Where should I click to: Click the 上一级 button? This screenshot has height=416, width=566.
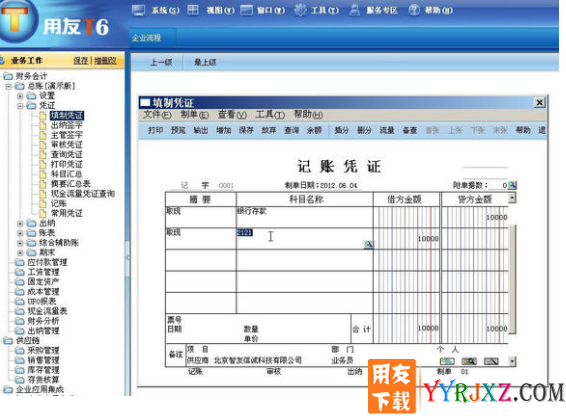(x=161, y=62)
